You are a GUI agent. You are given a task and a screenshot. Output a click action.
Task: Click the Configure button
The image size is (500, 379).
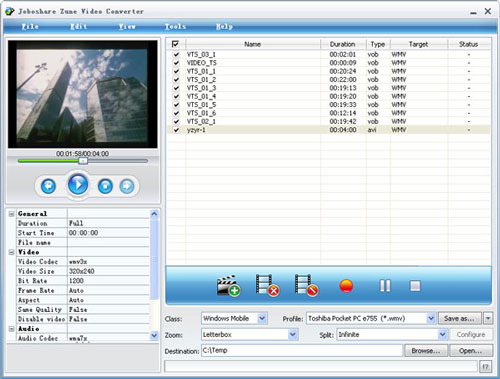(x=471, y=334)
